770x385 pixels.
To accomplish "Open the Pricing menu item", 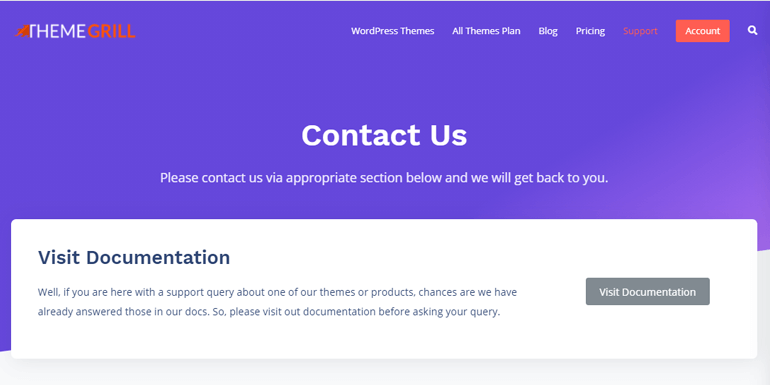I will tap(590, 31).
